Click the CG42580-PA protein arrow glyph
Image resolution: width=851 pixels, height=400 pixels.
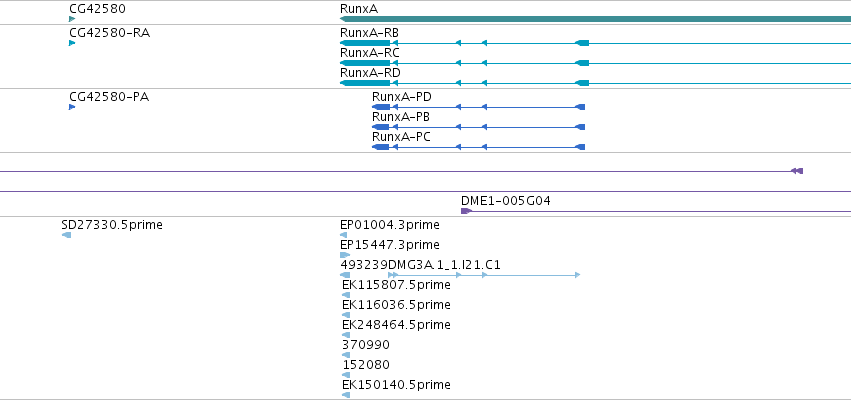(x=72, y=107)
